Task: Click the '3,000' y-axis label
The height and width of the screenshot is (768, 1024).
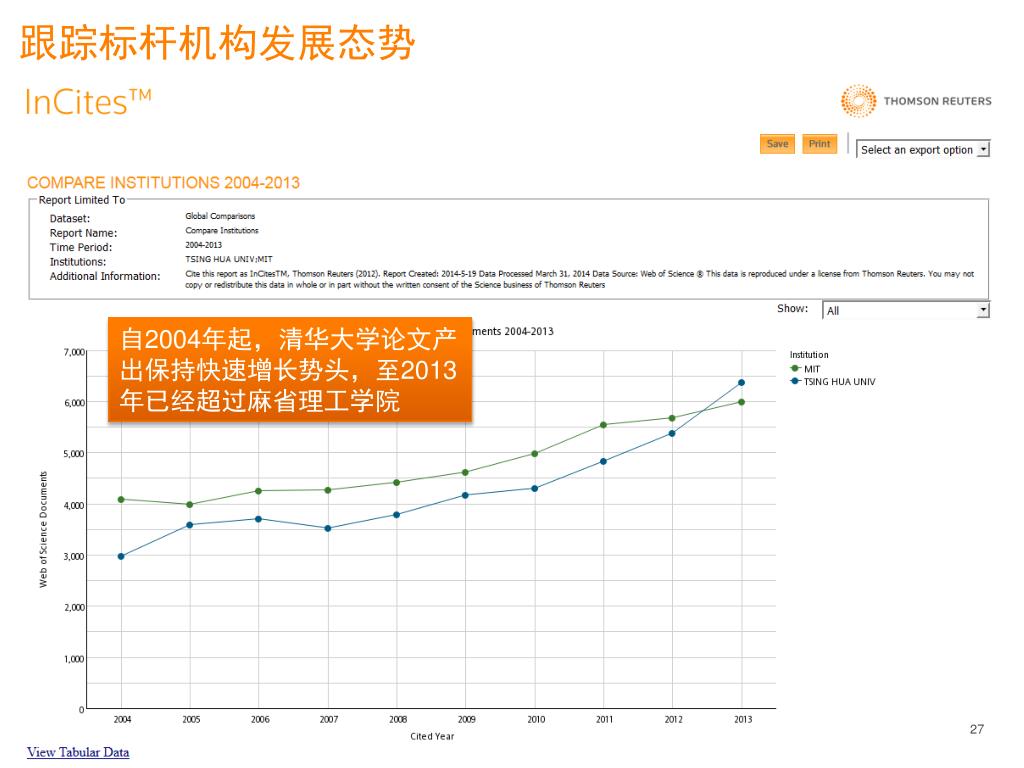Action: point(74,556)
